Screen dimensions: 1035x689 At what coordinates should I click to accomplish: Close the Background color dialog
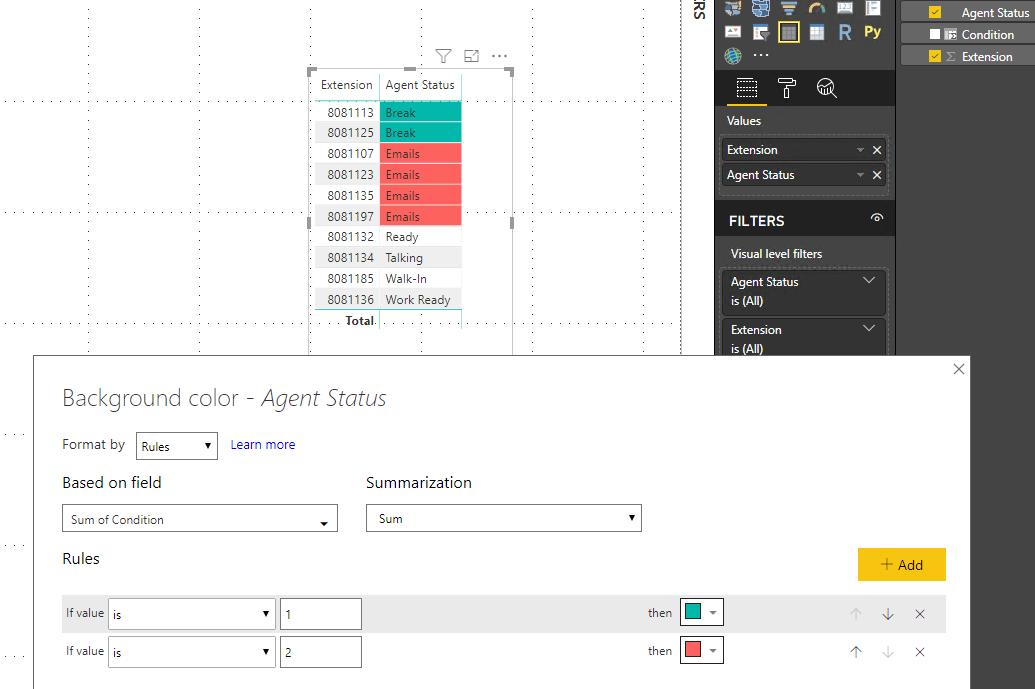point(959,369)
